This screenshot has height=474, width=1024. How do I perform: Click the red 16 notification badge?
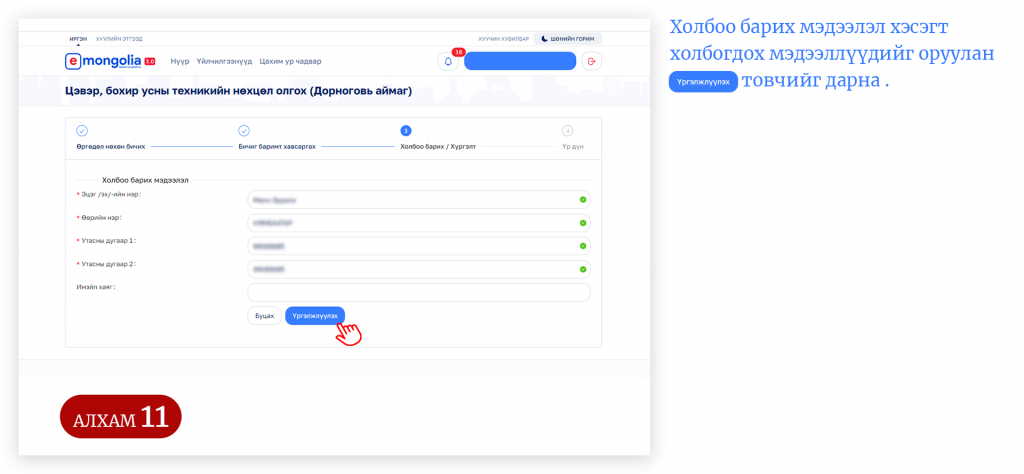click(x=458, y=52)
